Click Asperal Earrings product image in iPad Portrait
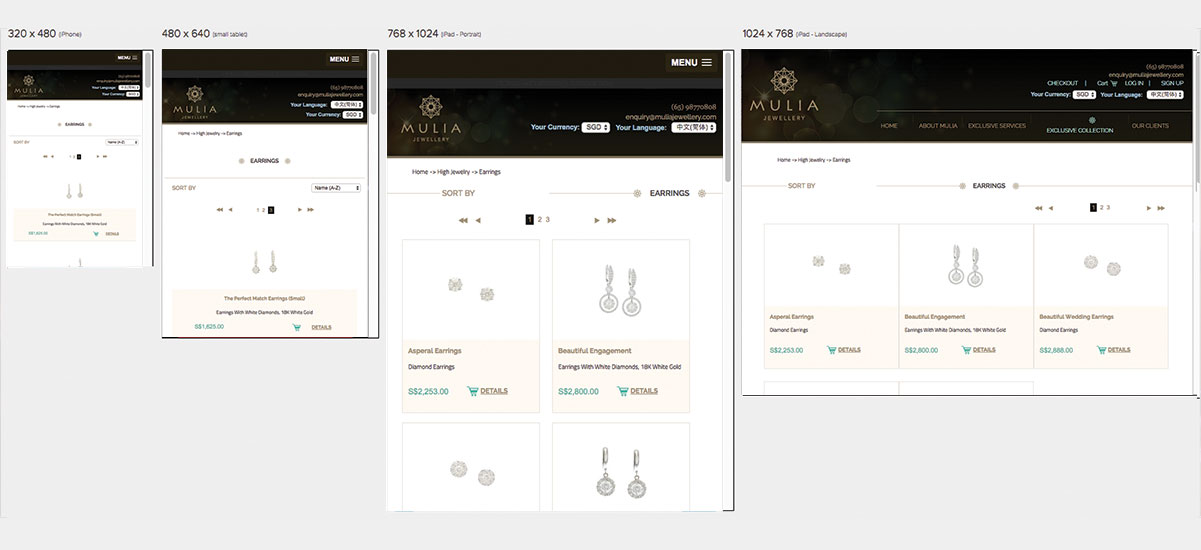This screenshot has width=1201, height=550. click(x=471, y=290)
